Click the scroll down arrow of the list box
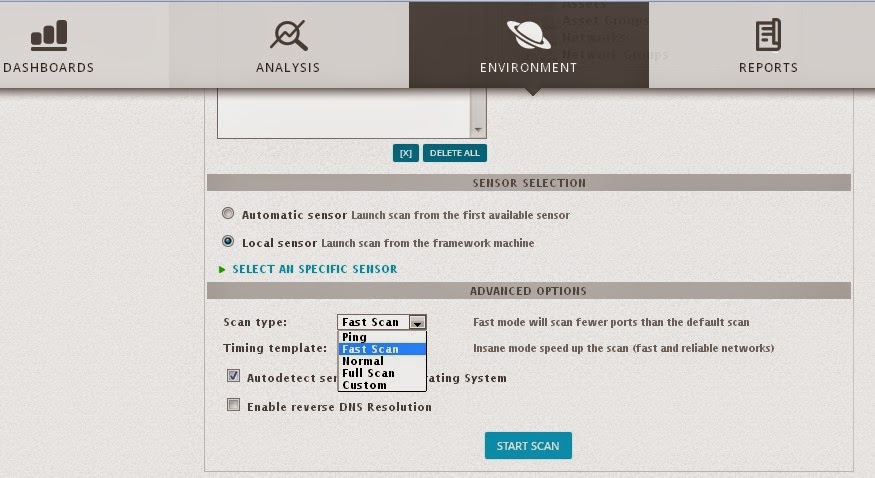This screenshot has width=875, height=478. tap(478, 130)
